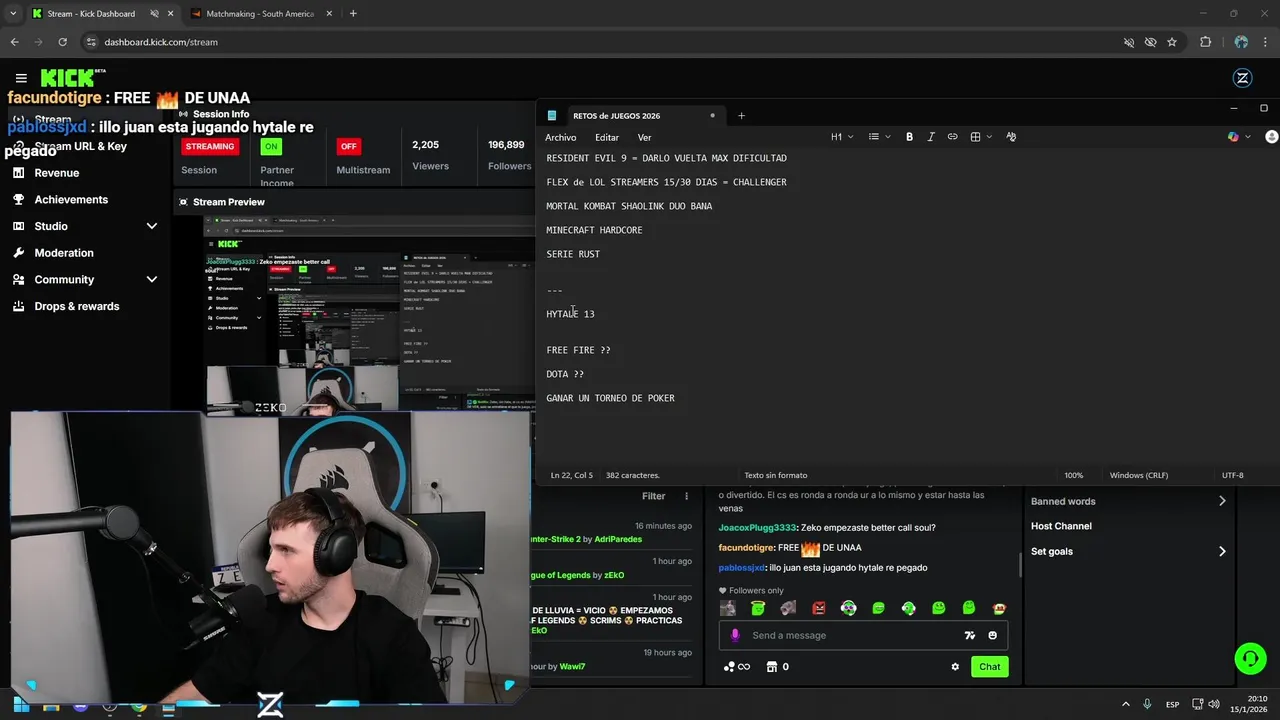Screen dimensions: 1280x720
Task: Open the table dropdown in Notepad
Action: tap(980, 137)
